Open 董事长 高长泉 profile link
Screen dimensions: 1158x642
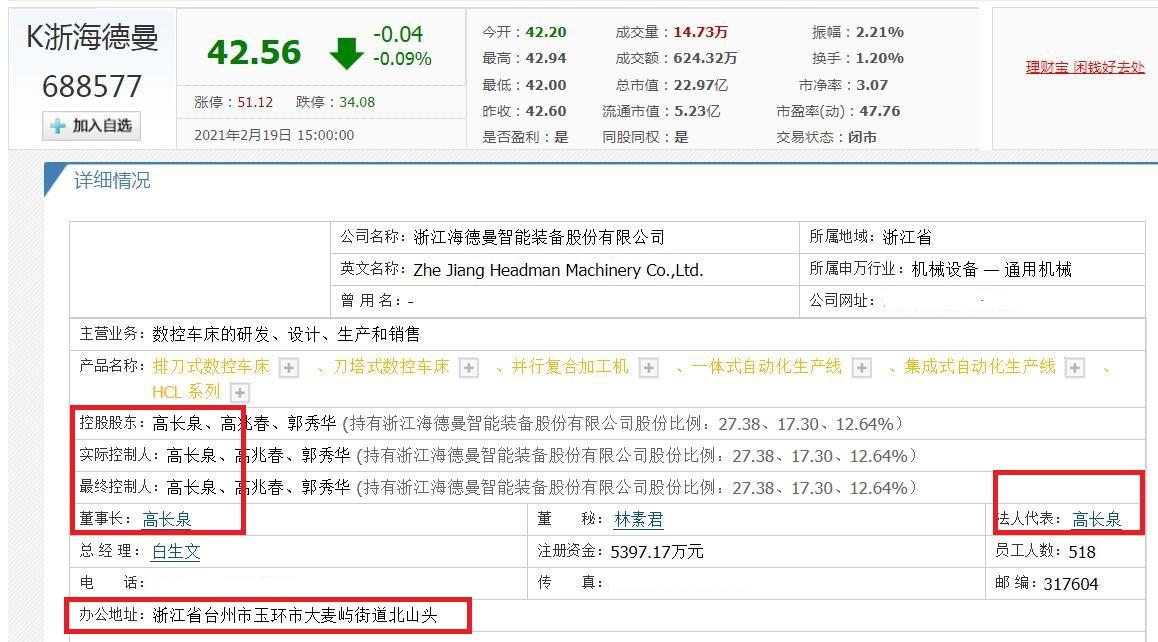coord(167,519)
